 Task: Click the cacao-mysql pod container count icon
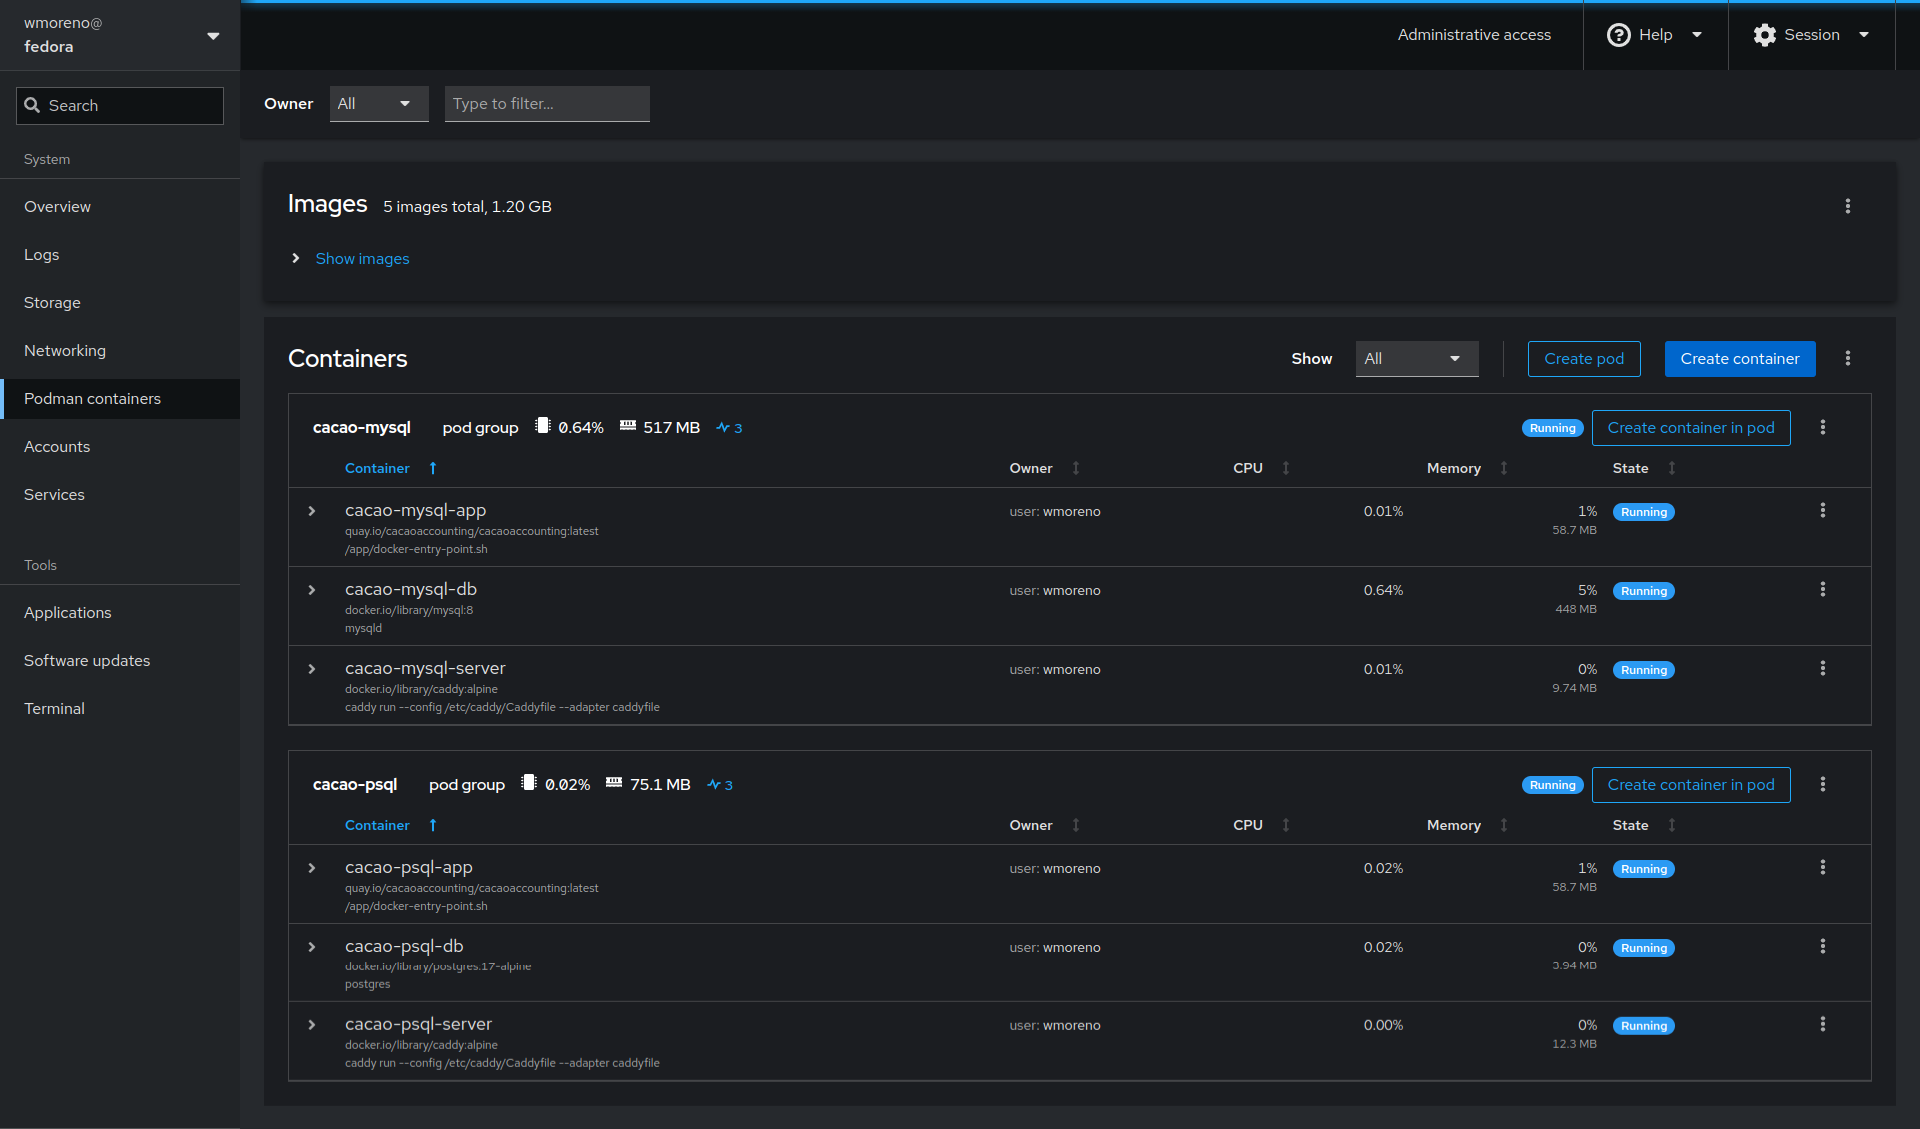pos(722,427)
